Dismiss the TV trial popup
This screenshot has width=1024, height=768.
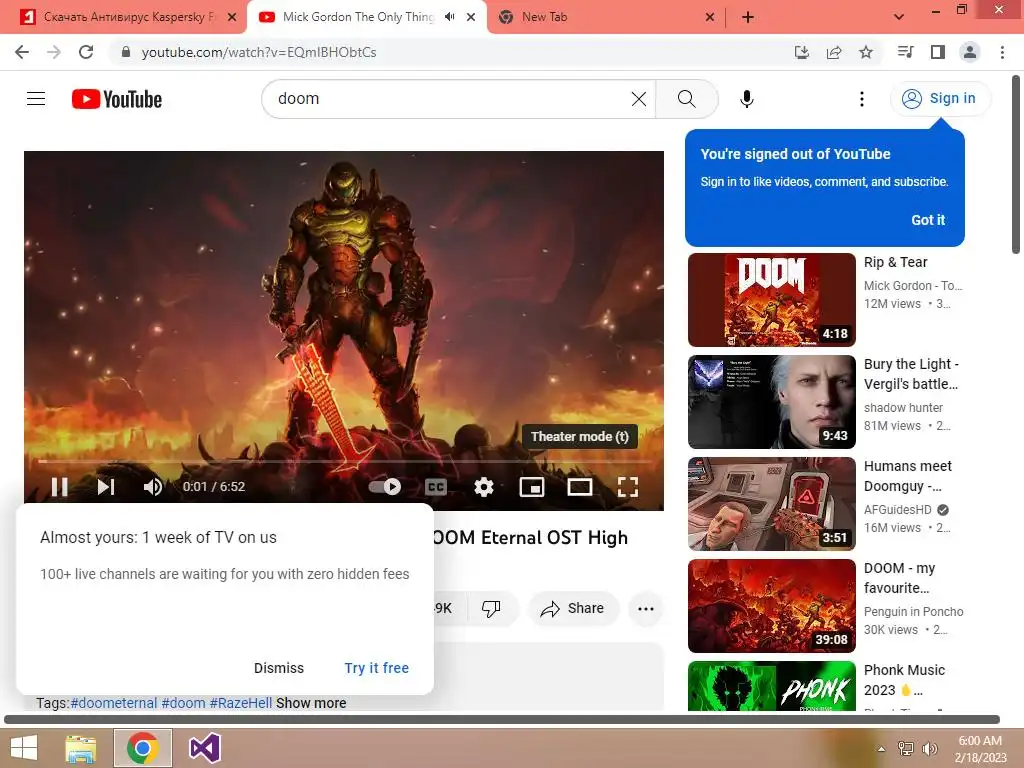[x=279, y=668]
